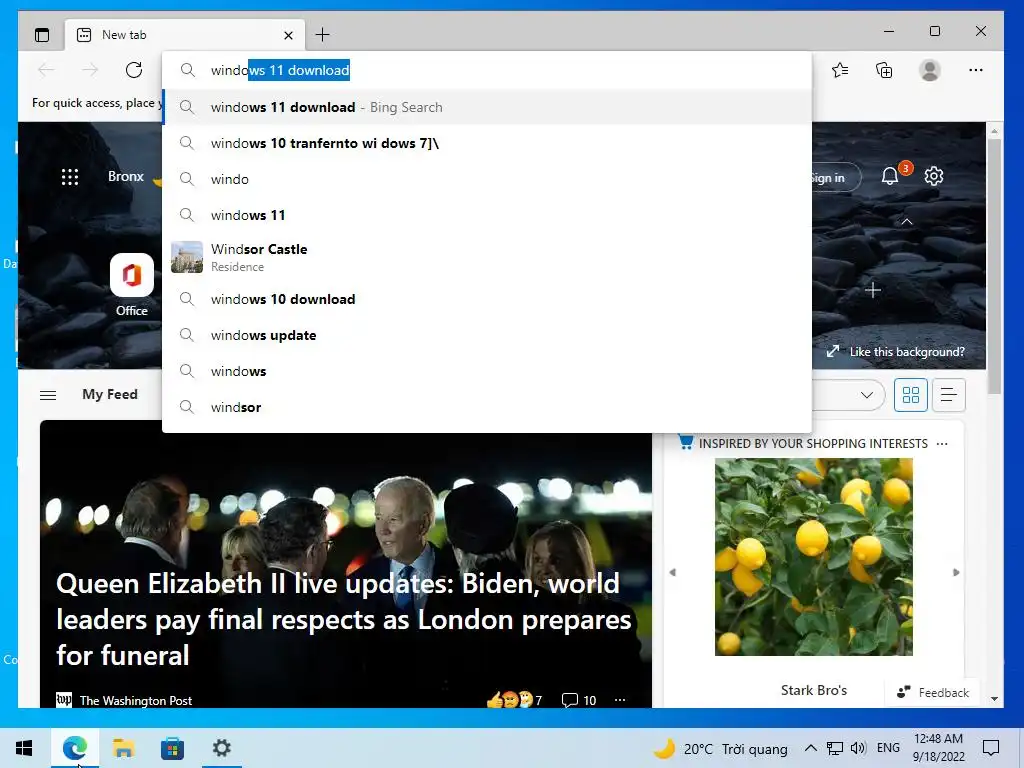Open the taskbar weather widget

(x=720, y=748)
